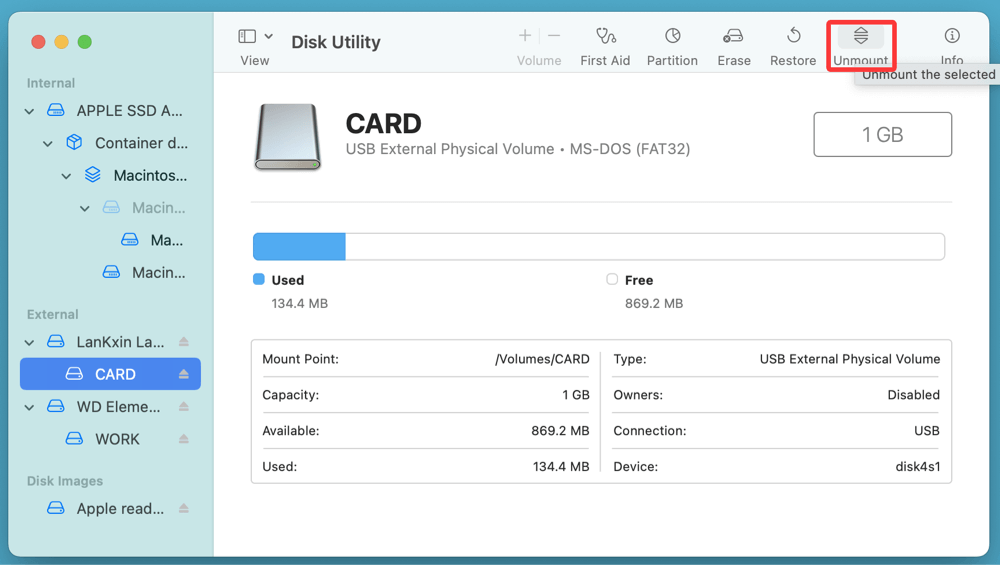Eject the LanKxin disk
The width and height of the screenshot is (1000, 565).
(184, 342)
